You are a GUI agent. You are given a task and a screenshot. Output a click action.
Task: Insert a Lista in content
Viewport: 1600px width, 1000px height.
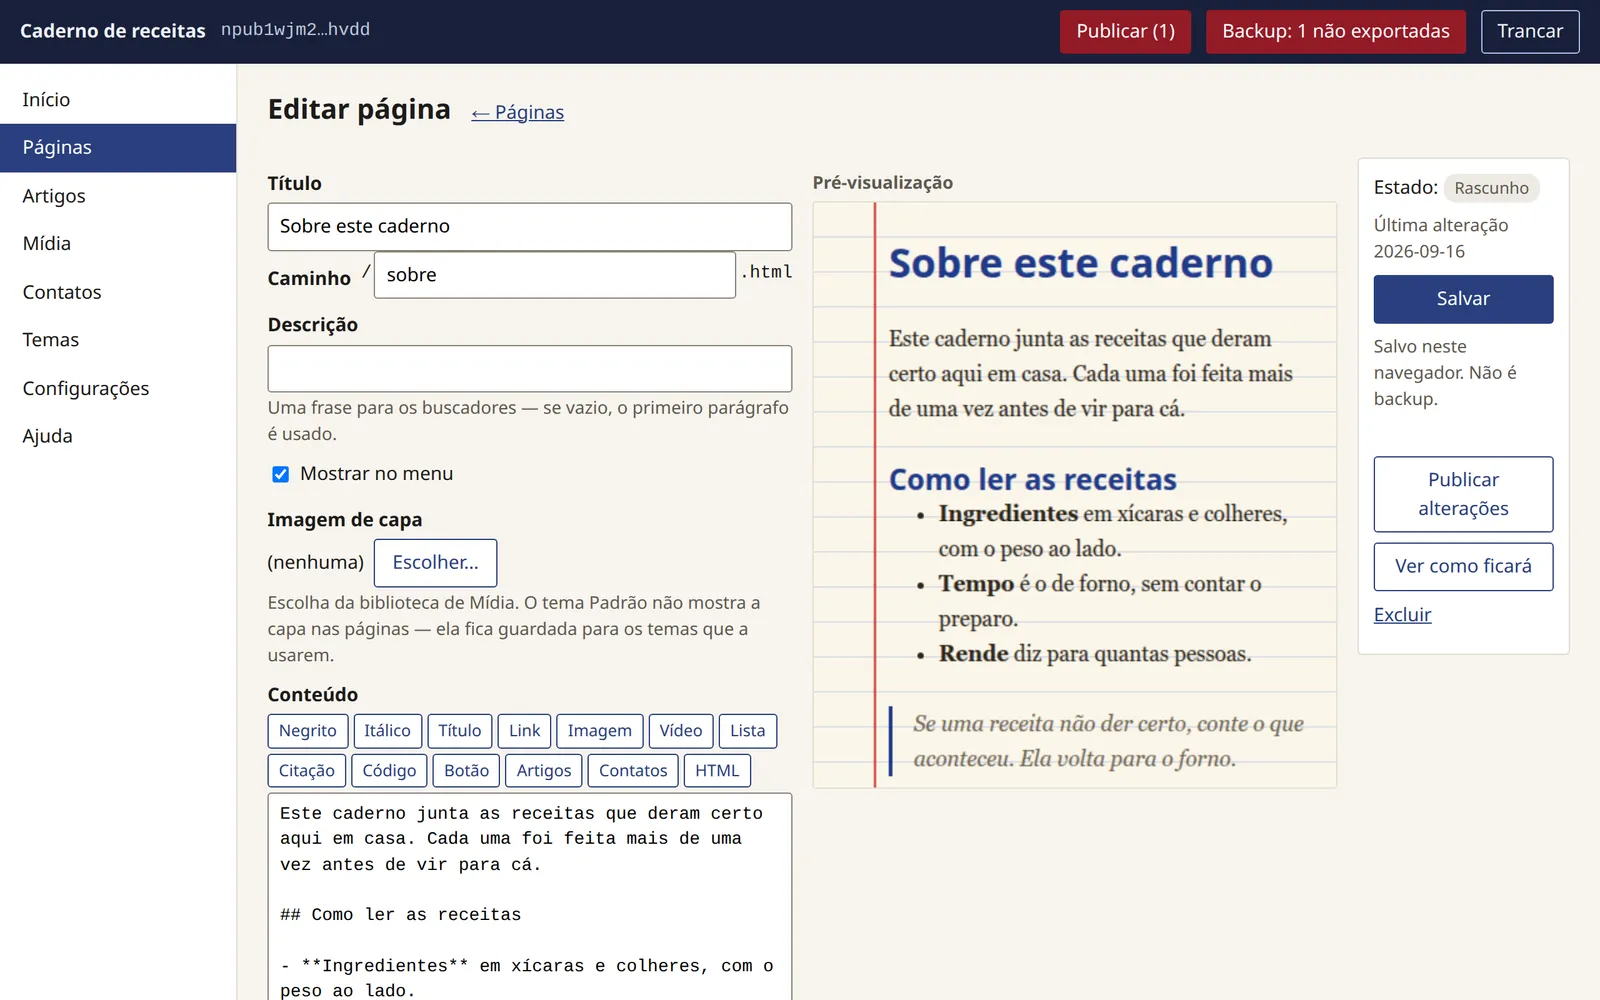[747, 731]
